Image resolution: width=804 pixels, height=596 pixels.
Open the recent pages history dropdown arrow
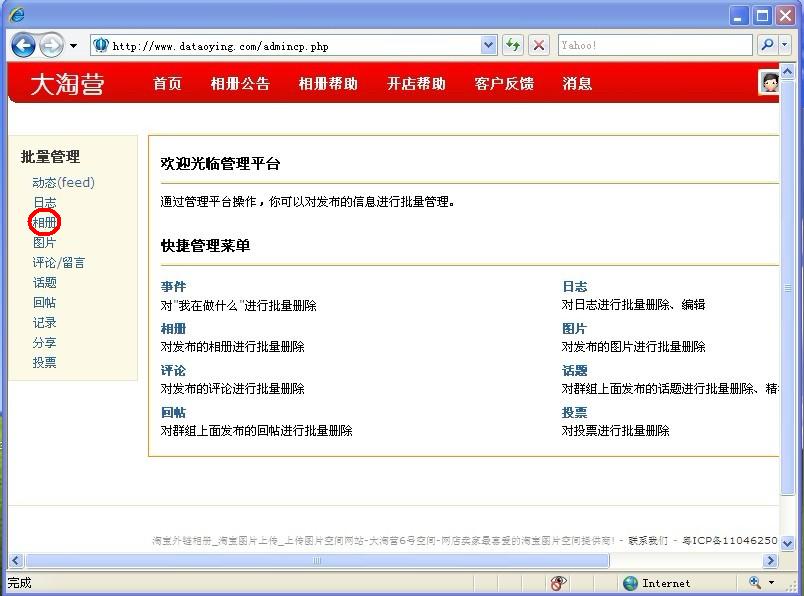pyautogui.click(x=74, y=46)
